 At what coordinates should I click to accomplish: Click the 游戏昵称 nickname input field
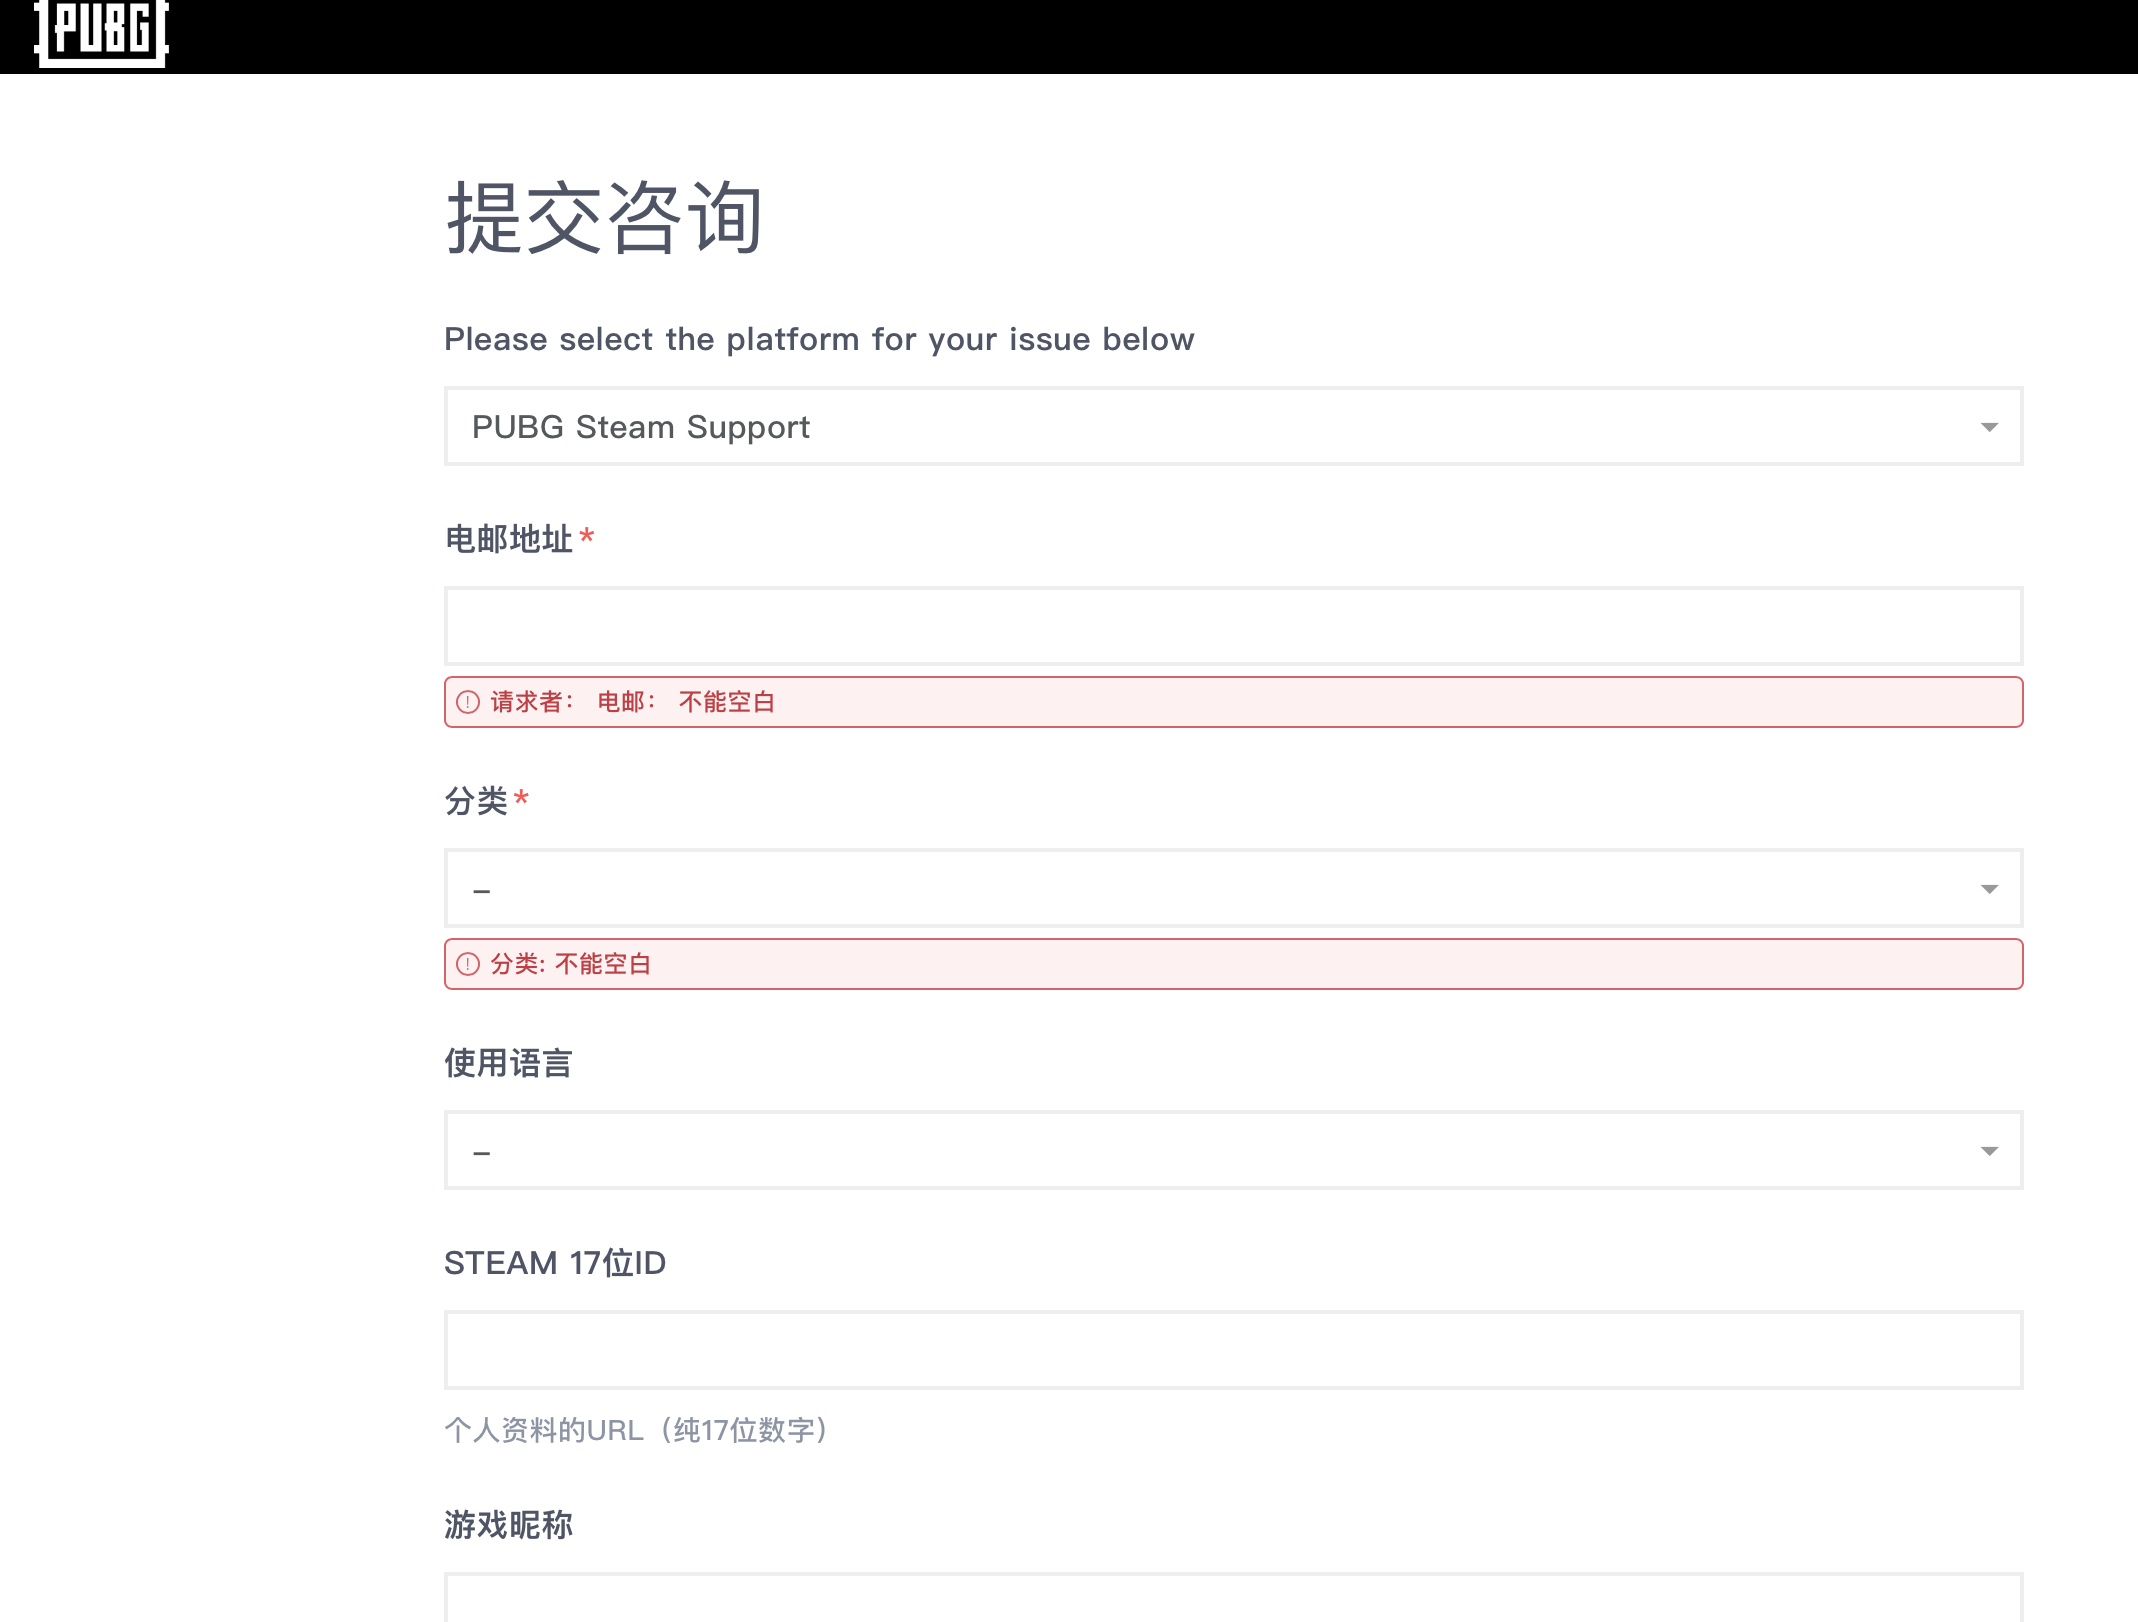1233,1598
